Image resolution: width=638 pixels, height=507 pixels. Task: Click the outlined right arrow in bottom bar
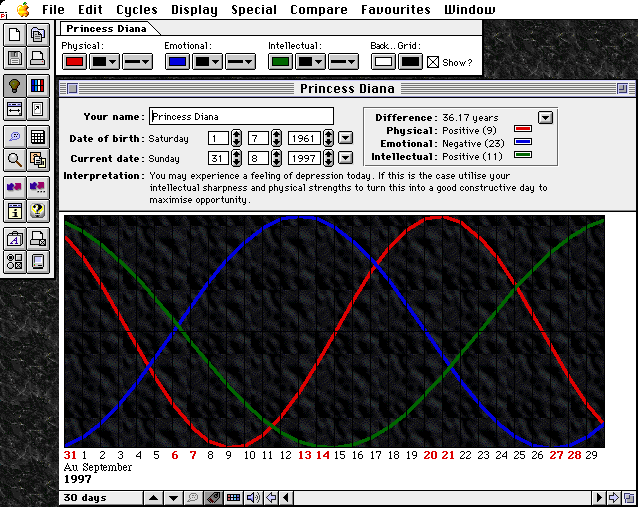(613, 498)
